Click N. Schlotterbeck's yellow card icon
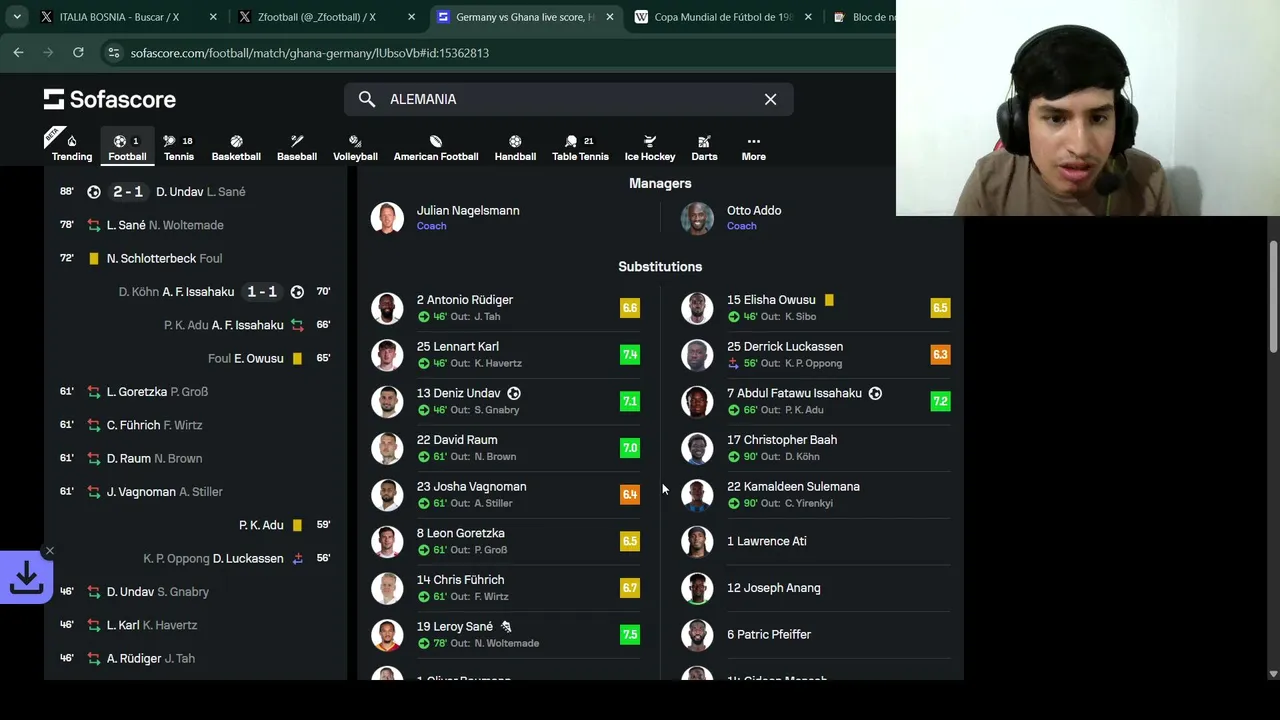 pyautogui.click(x=94, y=258)
